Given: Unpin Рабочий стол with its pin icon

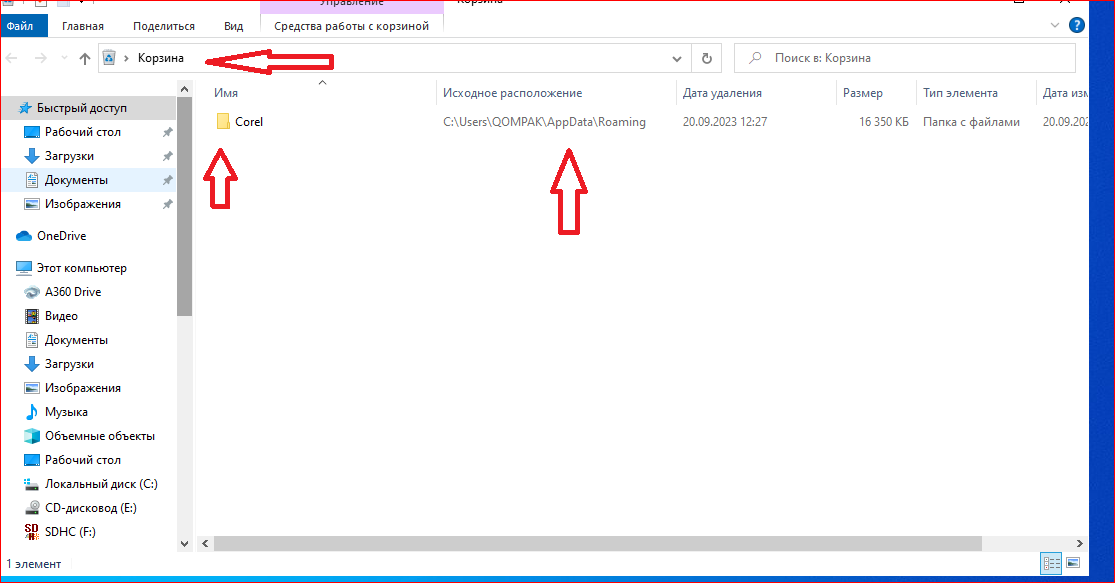Looking at the screenshot, I should [167, 132].
